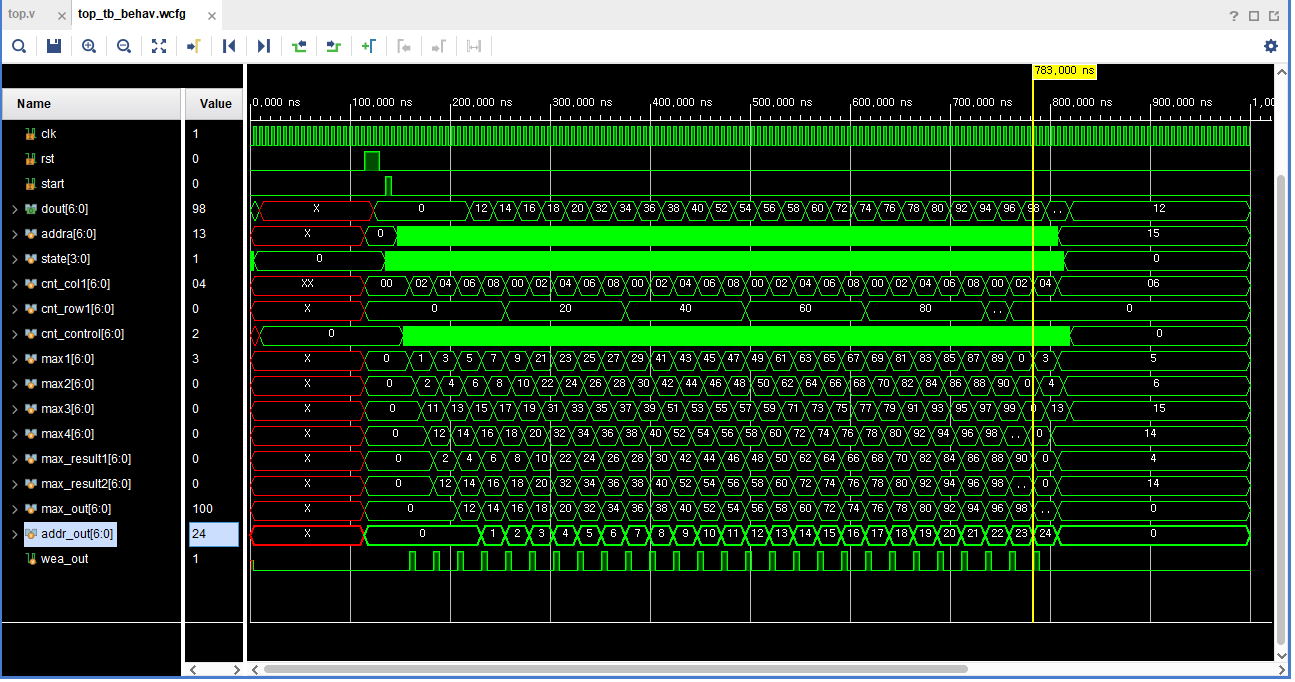Open waveform search with the magnifier icon
The width and height of the screenshot is (1295, 682).
(18, 45)
